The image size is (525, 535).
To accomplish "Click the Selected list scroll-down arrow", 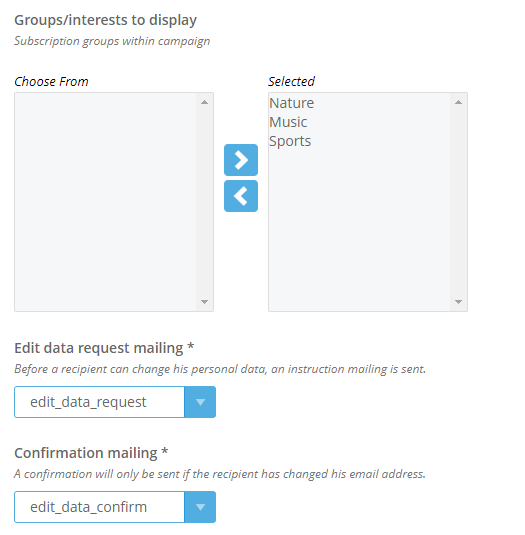I will tap(458, 302).
